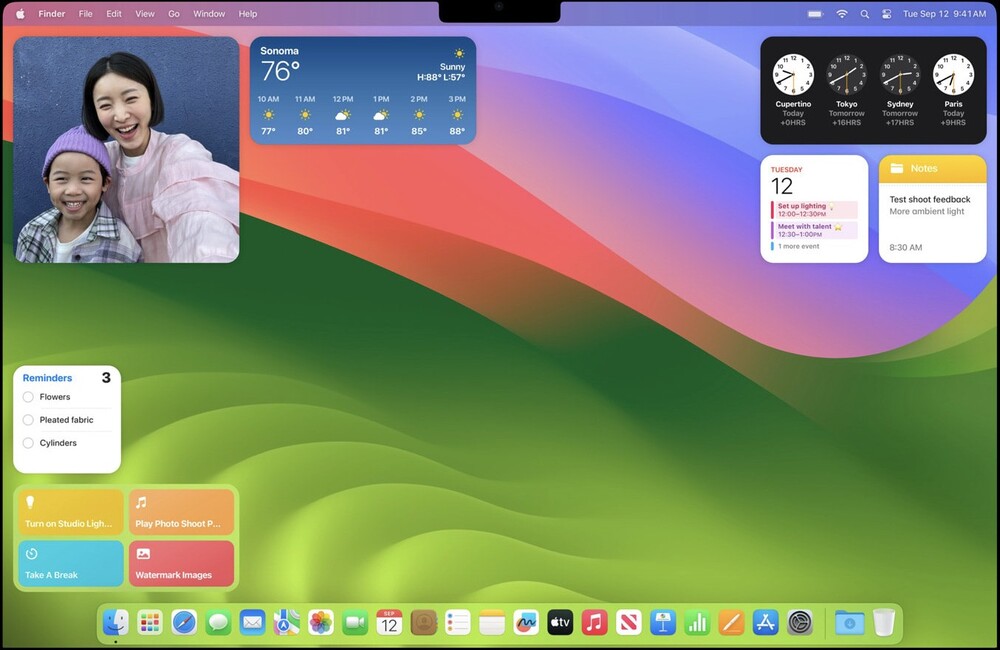
Task: Open FaceTime from the Dock
Action: [355, 622]
